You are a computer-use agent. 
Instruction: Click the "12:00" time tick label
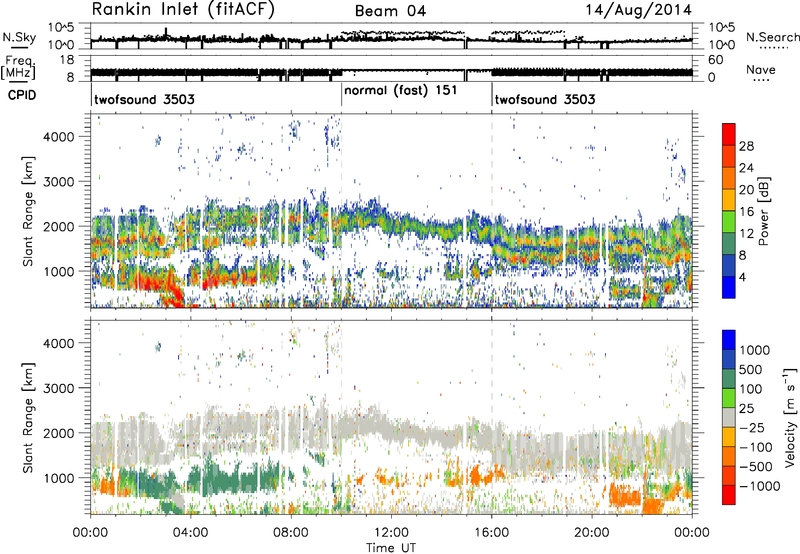pos(391,533)
